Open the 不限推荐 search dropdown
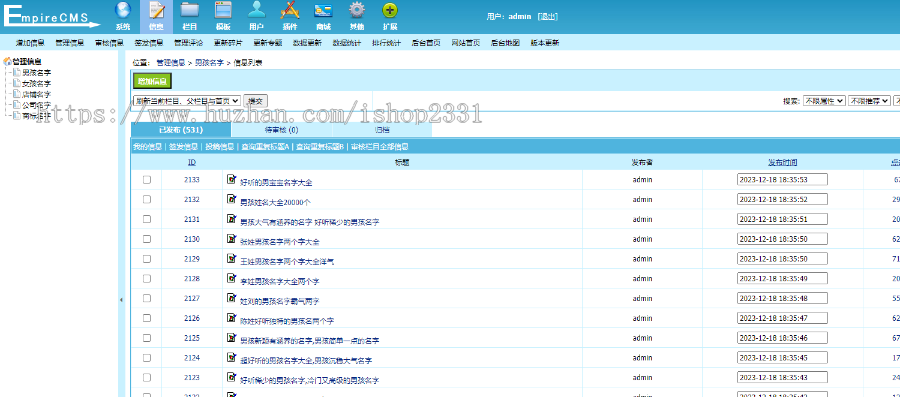The height and width of the screenshot is (397, 900). pyautogui.click(x=870, y=100)
